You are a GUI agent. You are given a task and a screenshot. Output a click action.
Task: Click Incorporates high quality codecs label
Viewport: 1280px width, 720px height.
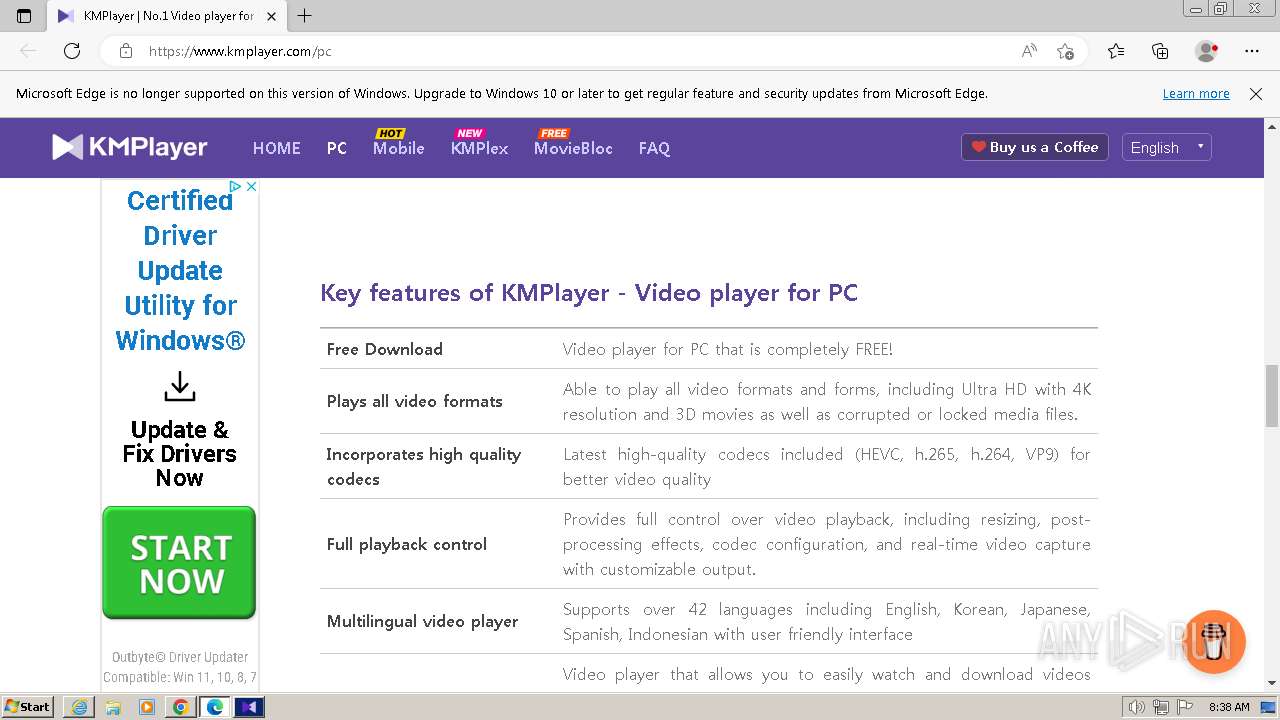(424, 466)
